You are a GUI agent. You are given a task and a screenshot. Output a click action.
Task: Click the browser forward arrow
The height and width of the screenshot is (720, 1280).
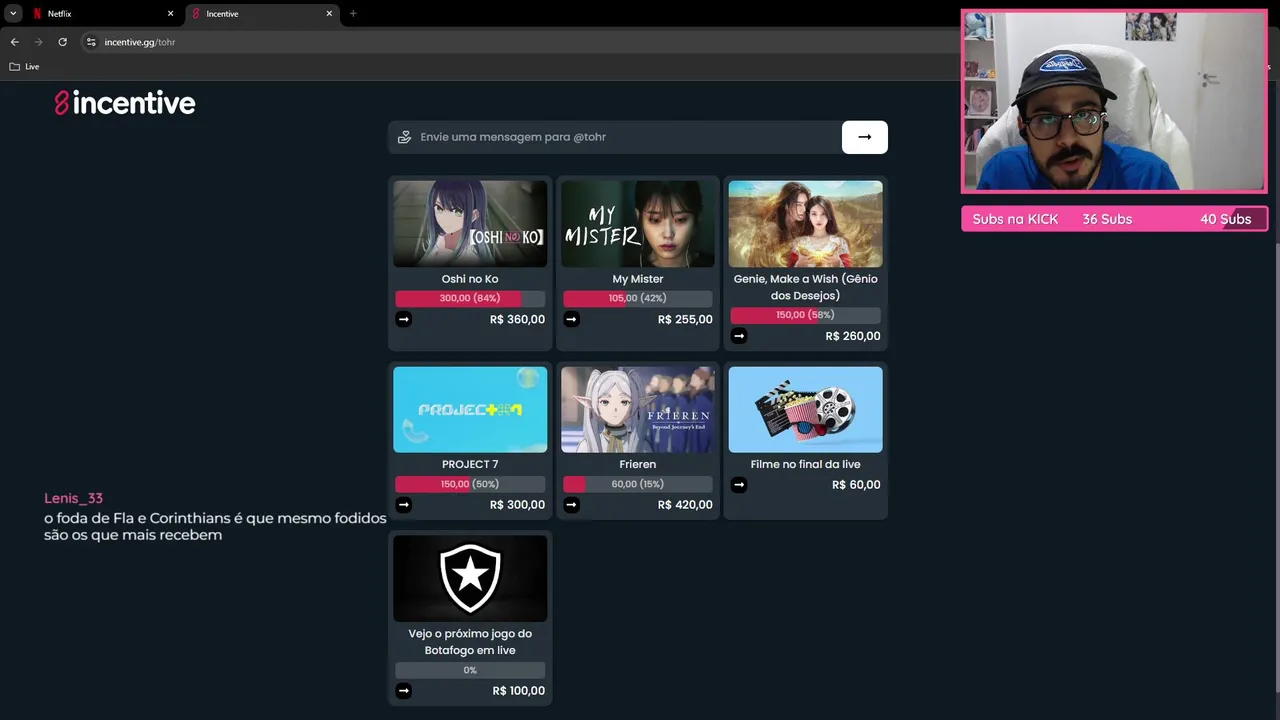[x=38, y=42]
